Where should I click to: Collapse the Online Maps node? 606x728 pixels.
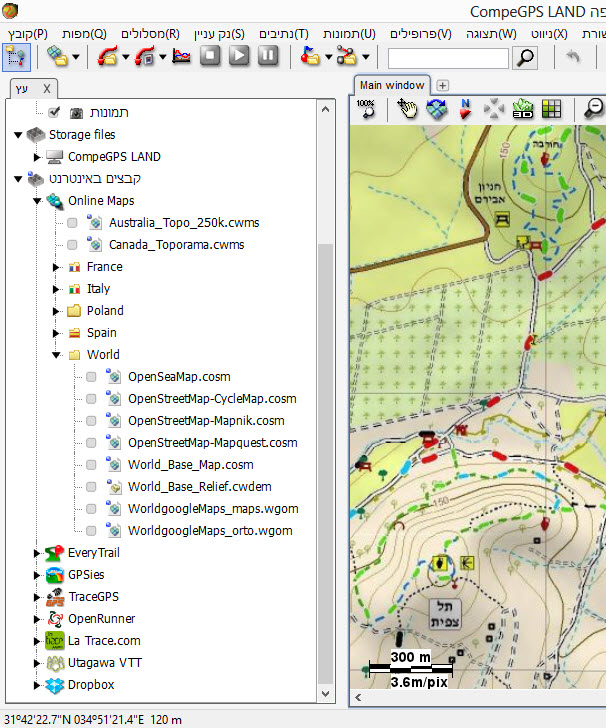37,201
